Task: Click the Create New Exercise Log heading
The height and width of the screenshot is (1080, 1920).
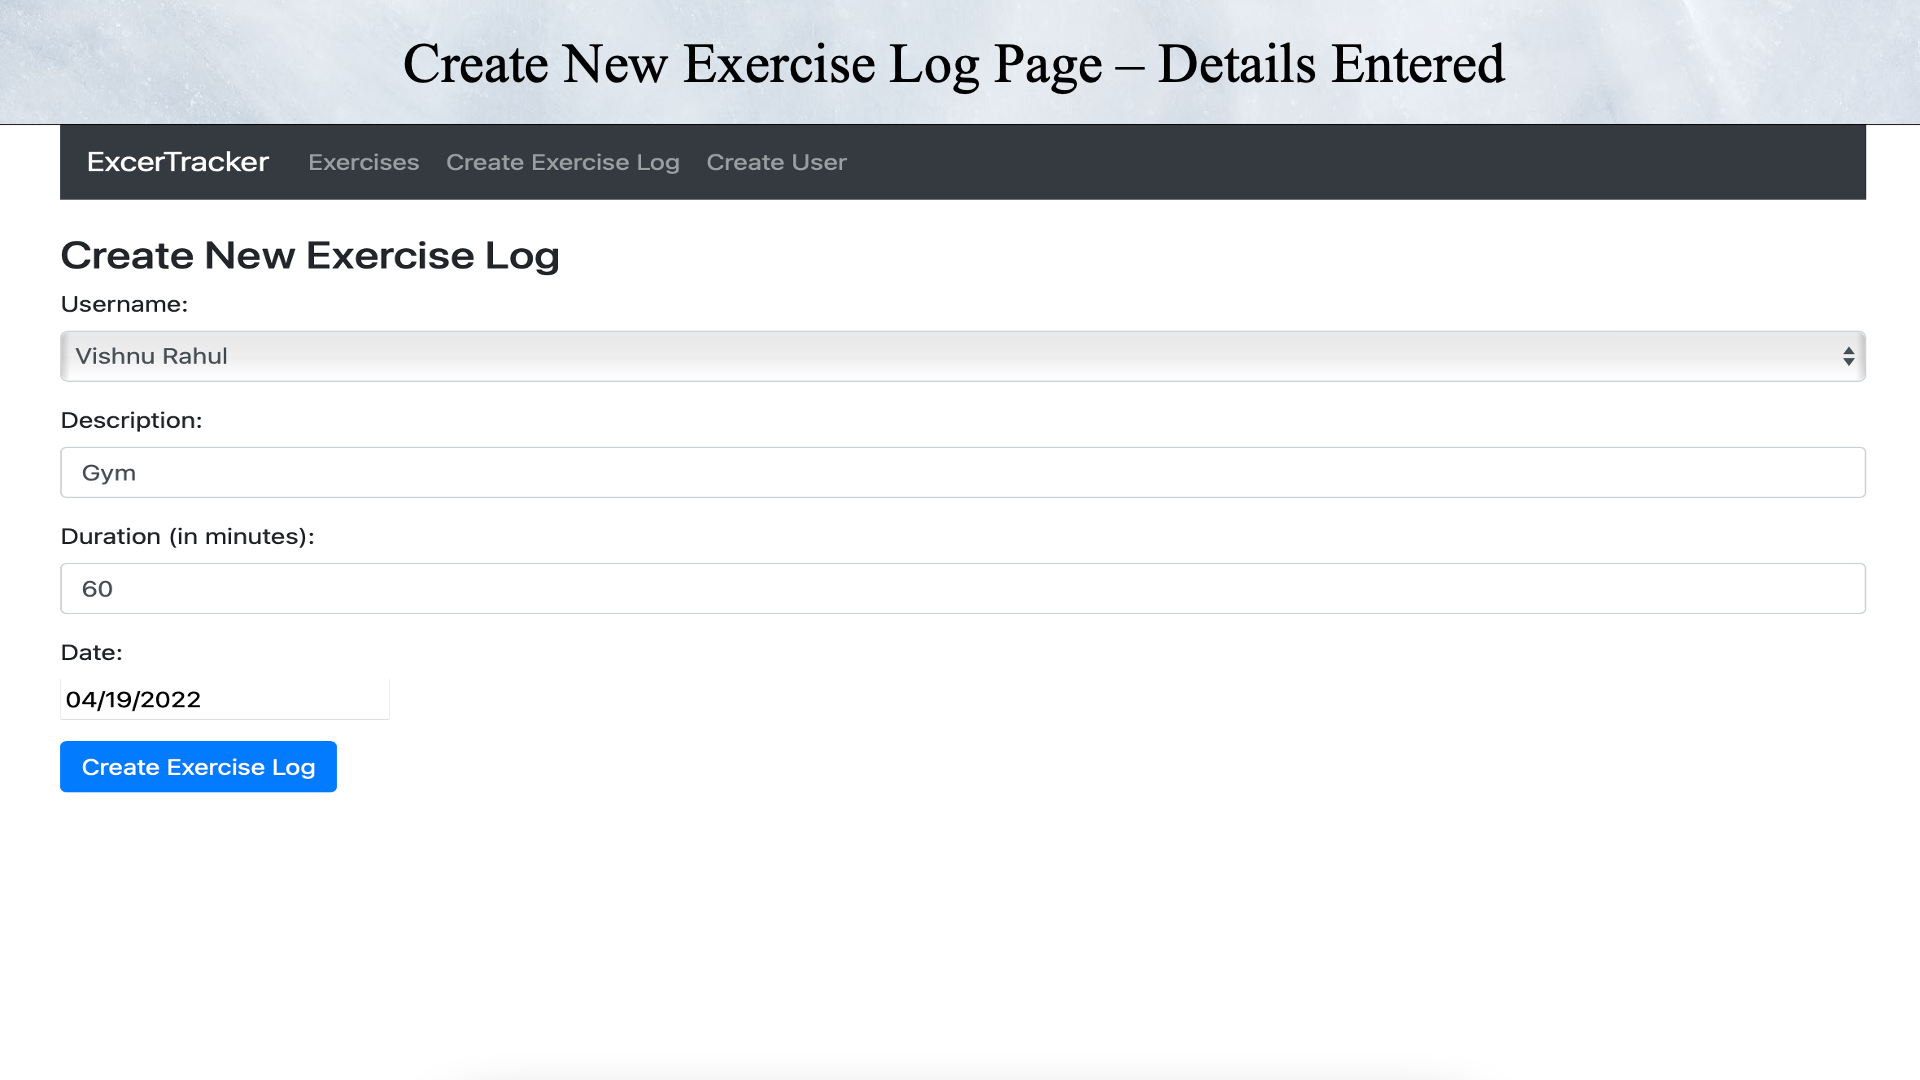Action: (310, 255)
